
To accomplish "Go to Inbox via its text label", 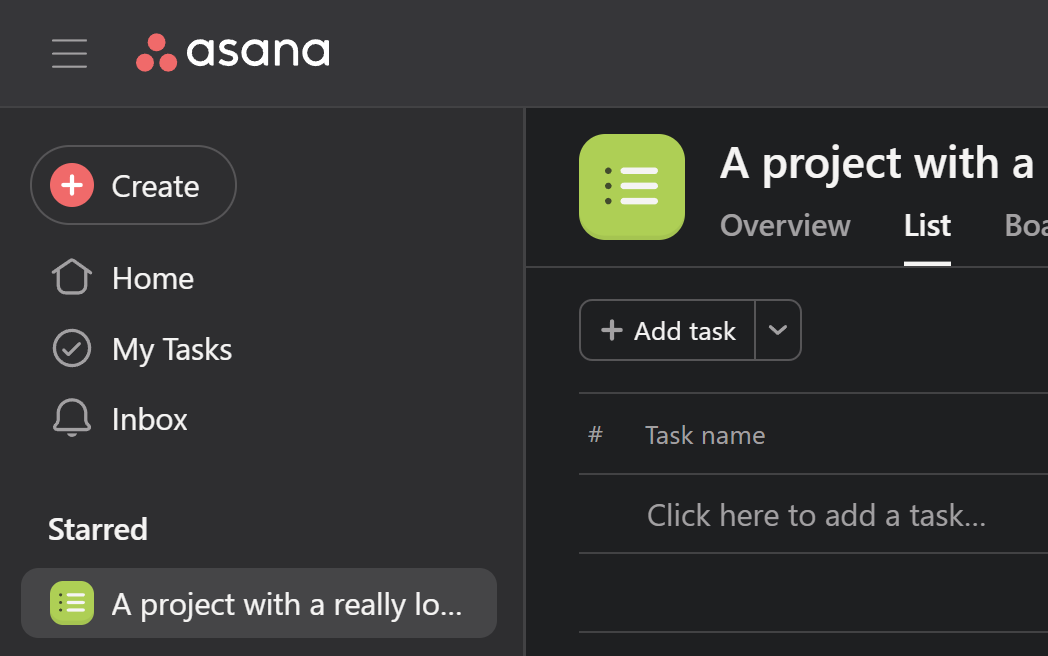I will (150, 419).
